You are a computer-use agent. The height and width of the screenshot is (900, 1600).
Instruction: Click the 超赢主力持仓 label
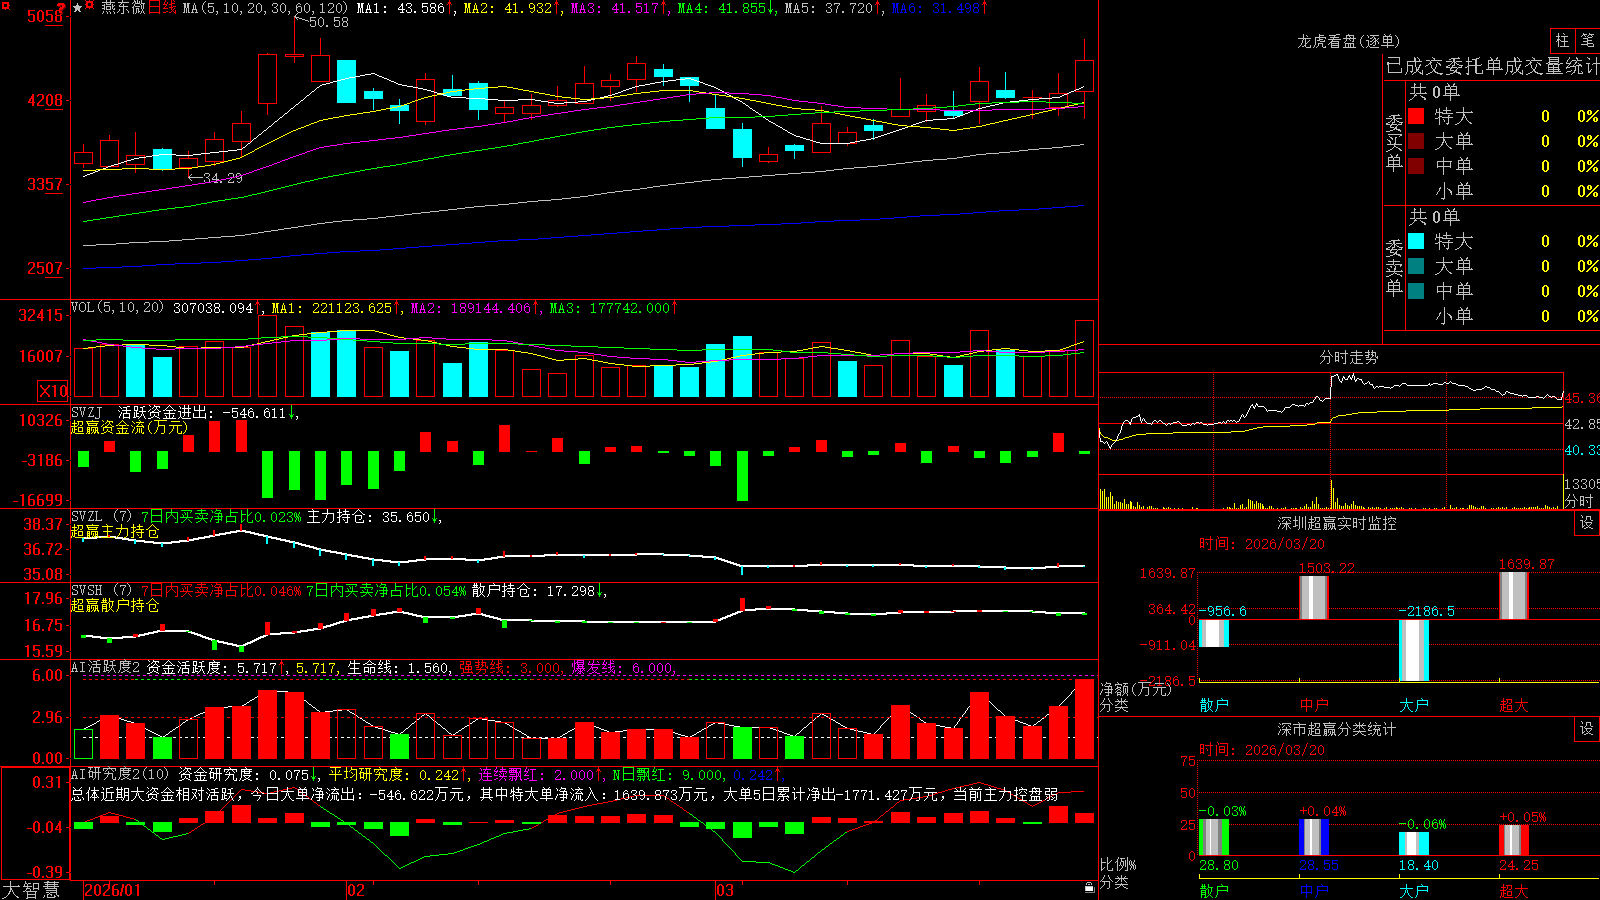tap(115, 532)
